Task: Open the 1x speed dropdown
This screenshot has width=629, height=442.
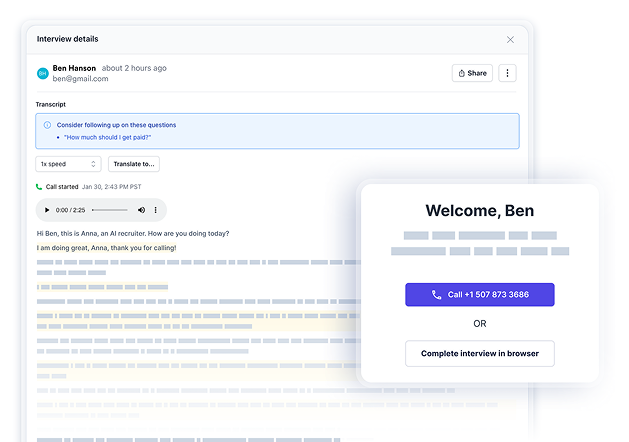Action: [68, 164]
